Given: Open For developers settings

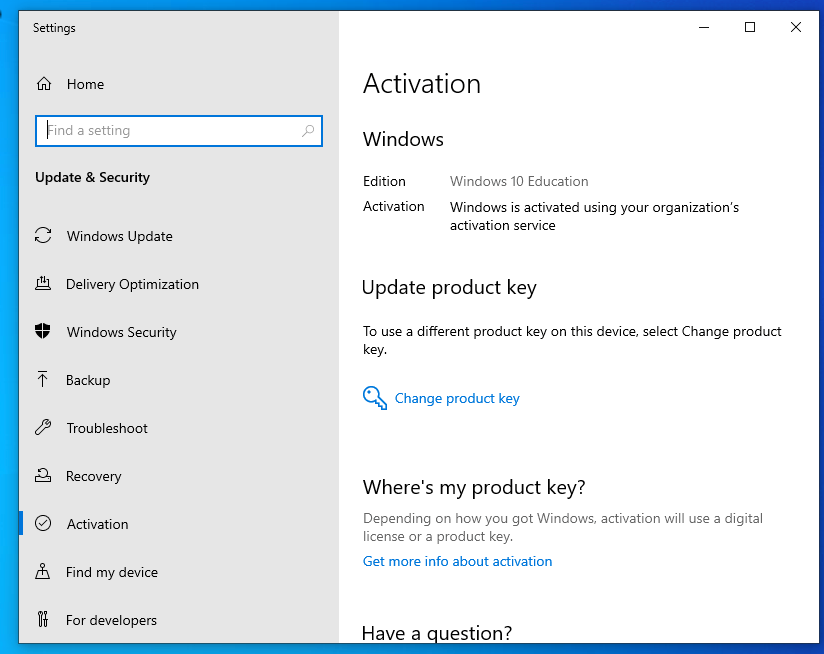Looking at the screenshot, I should click(179, 620).
